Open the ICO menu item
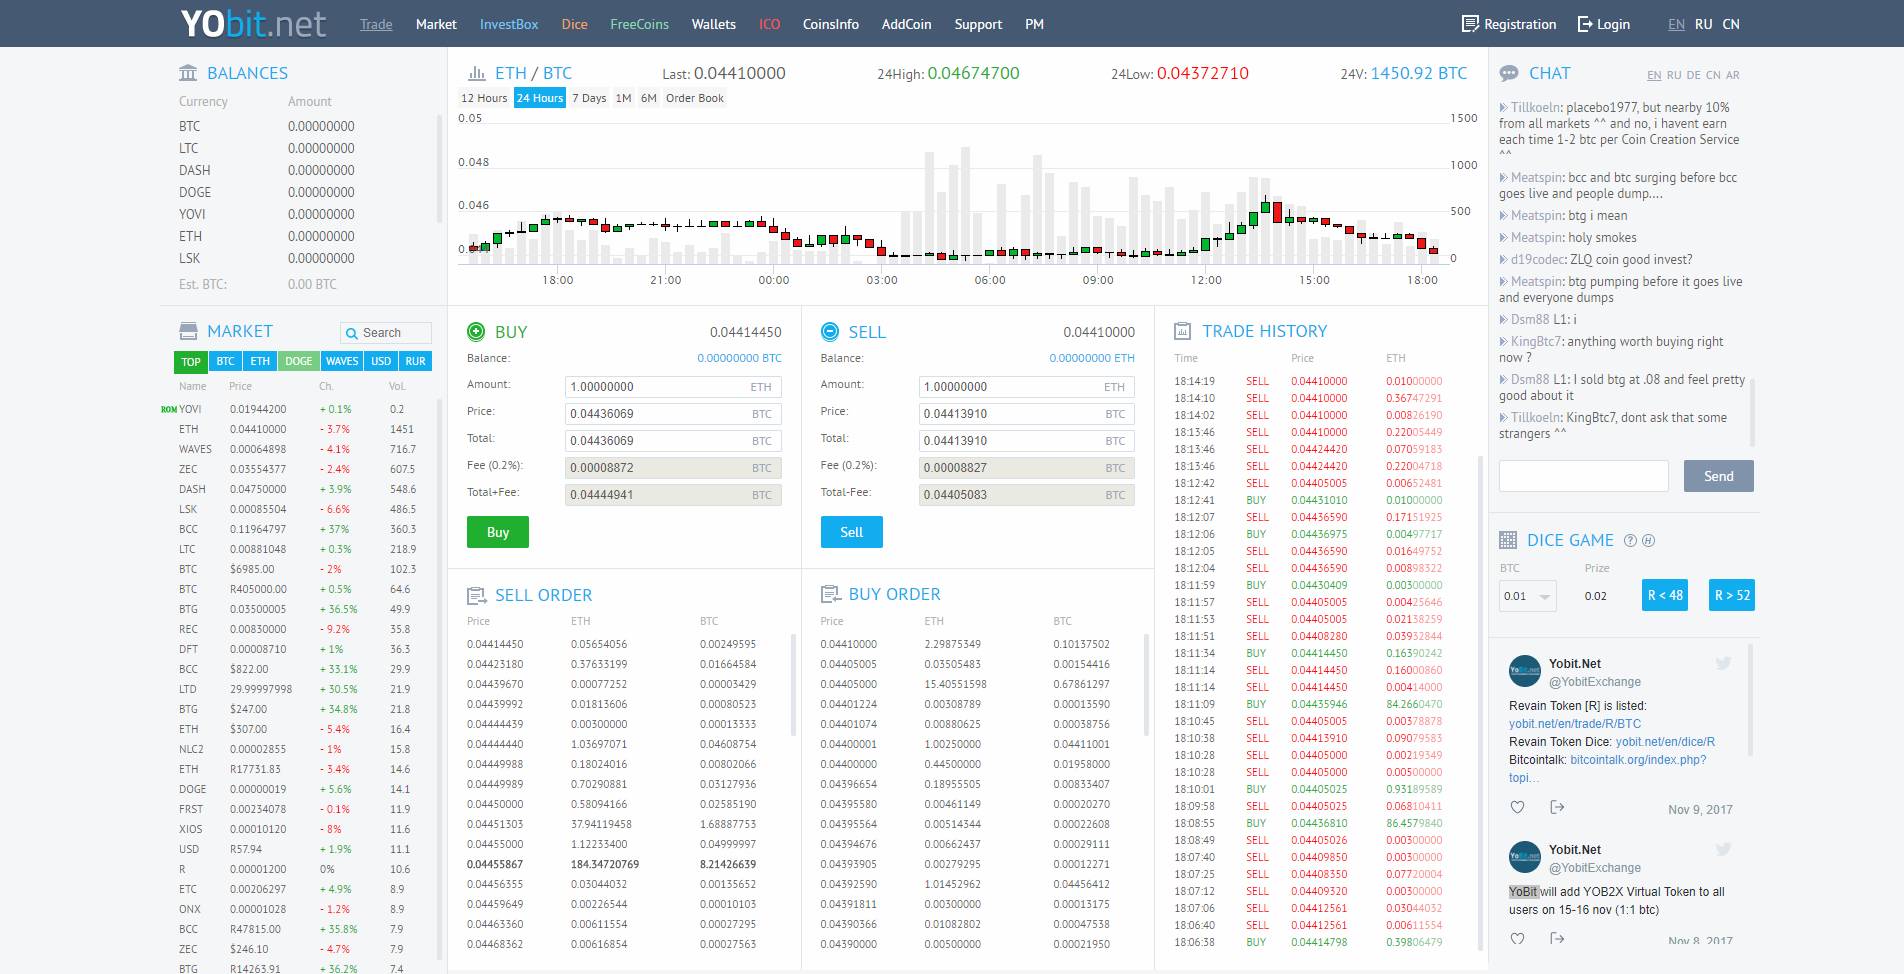Viewport: 1904px width, 974px height. click(770, 24)
